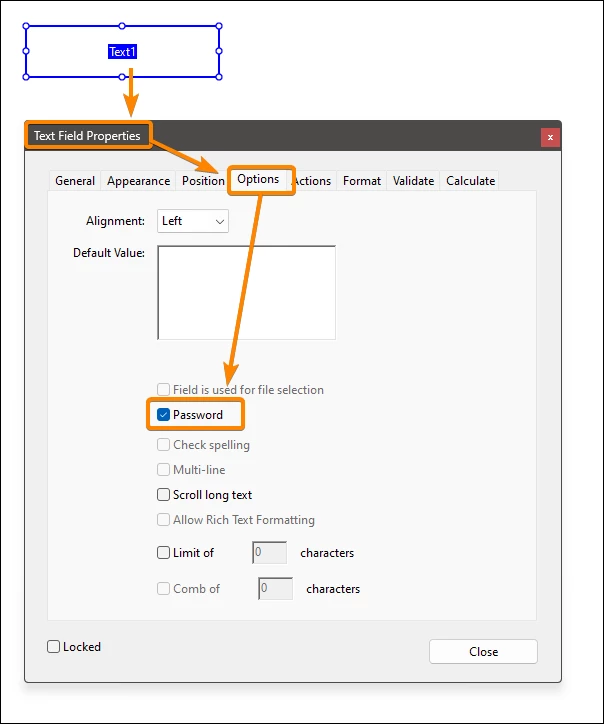This screenshot has height=724, width=604.
Task: Tick the Comb of characters checkbox
Action: [163, 589]
